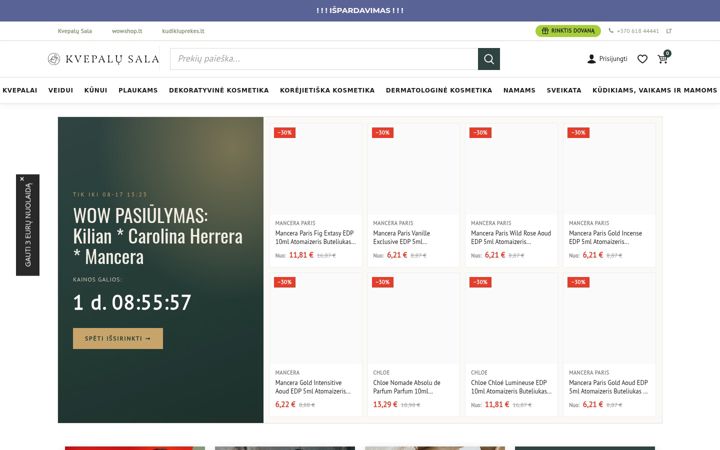
Task: Click the Fig Extasy 11,81 € price
Action: pyautogui.click(x=301, y=255)
